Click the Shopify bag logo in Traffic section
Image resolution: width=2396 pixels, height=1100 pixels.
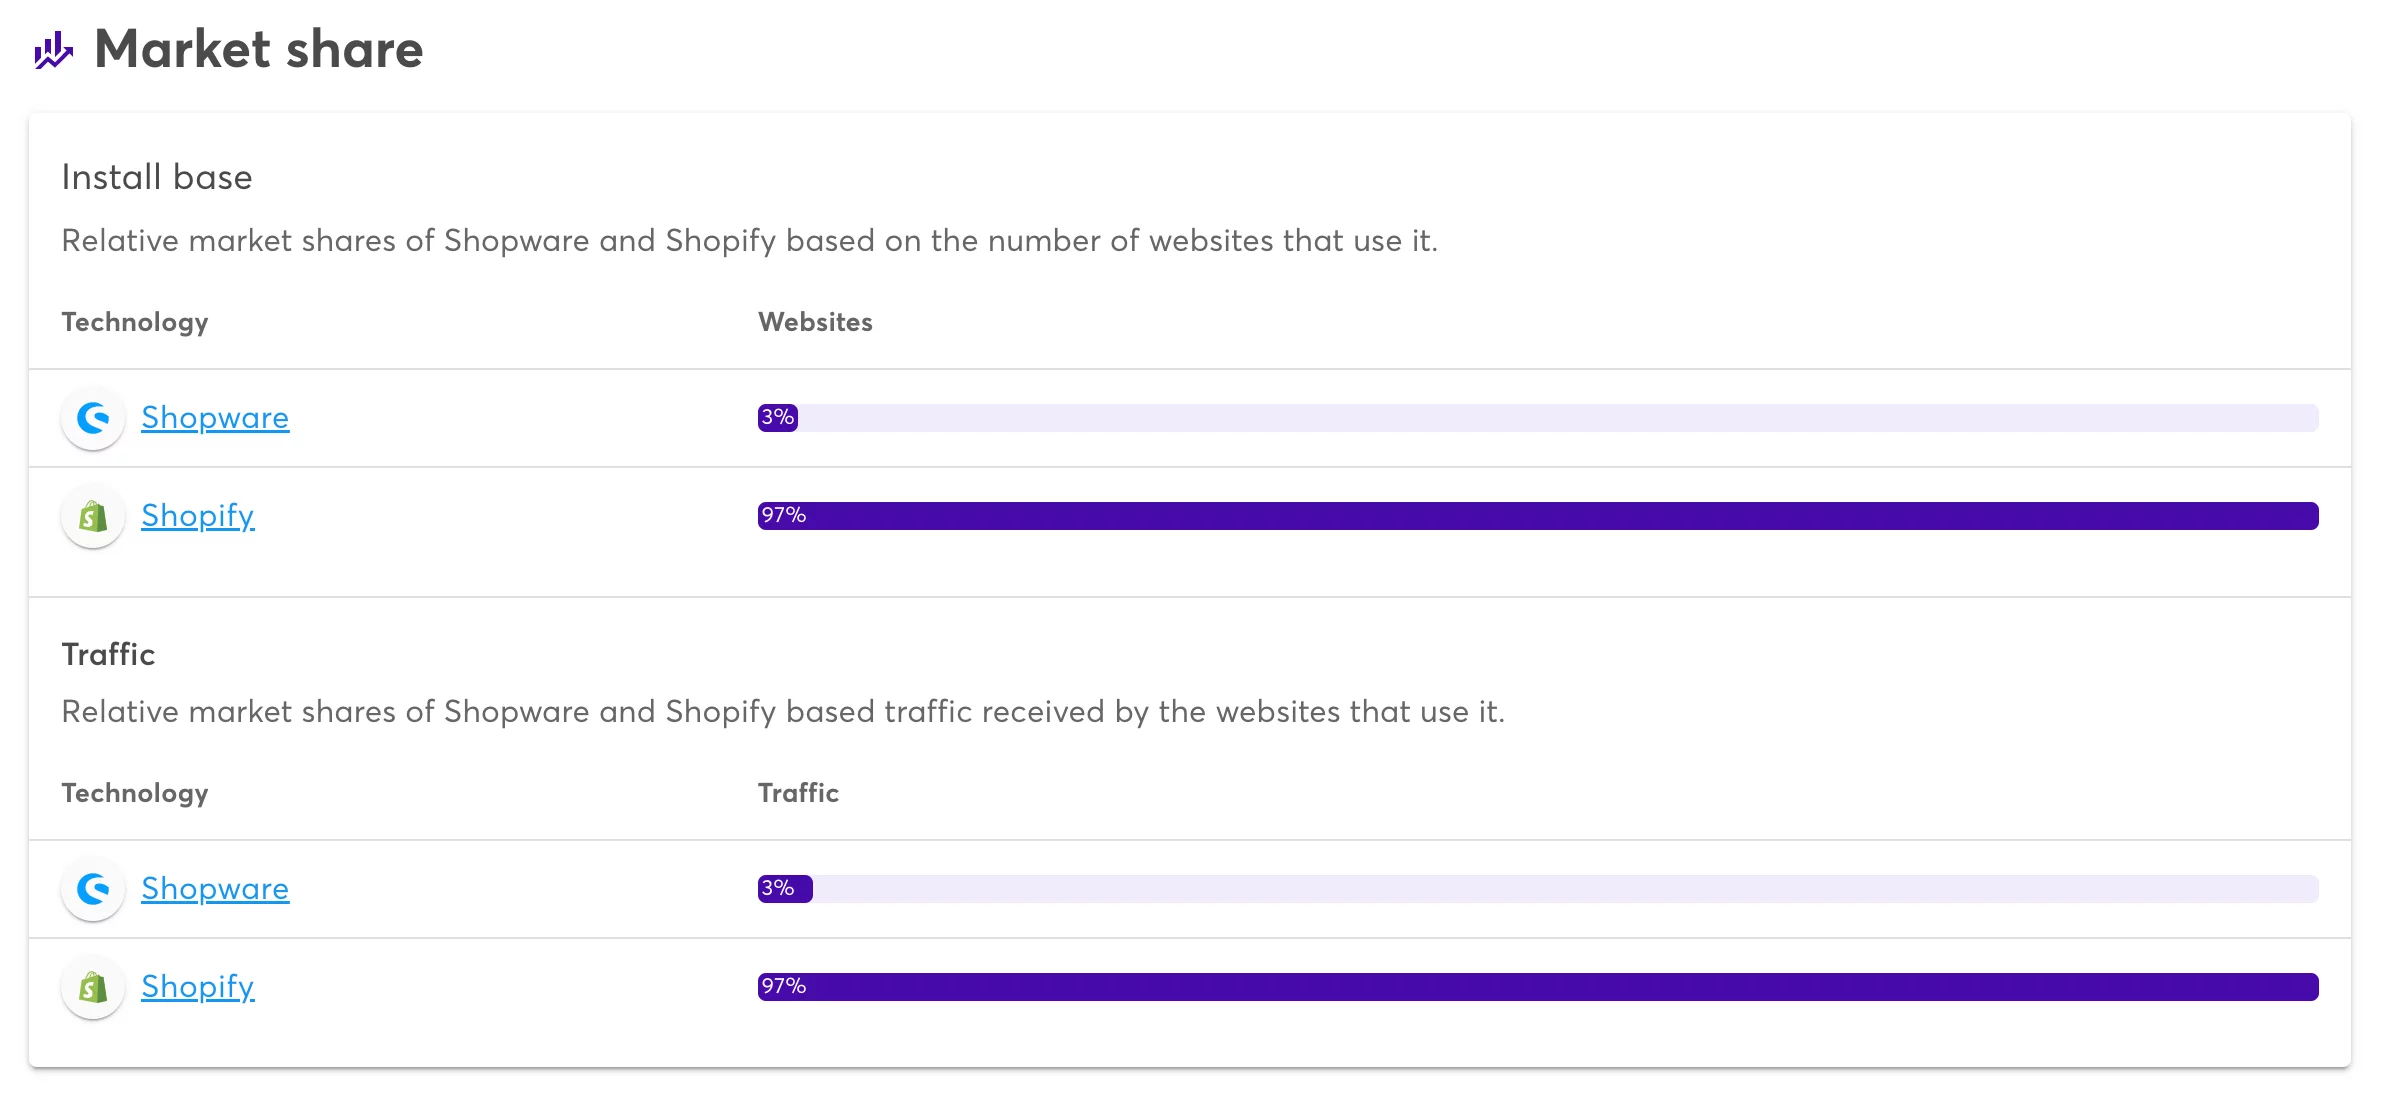pos(92,987)
